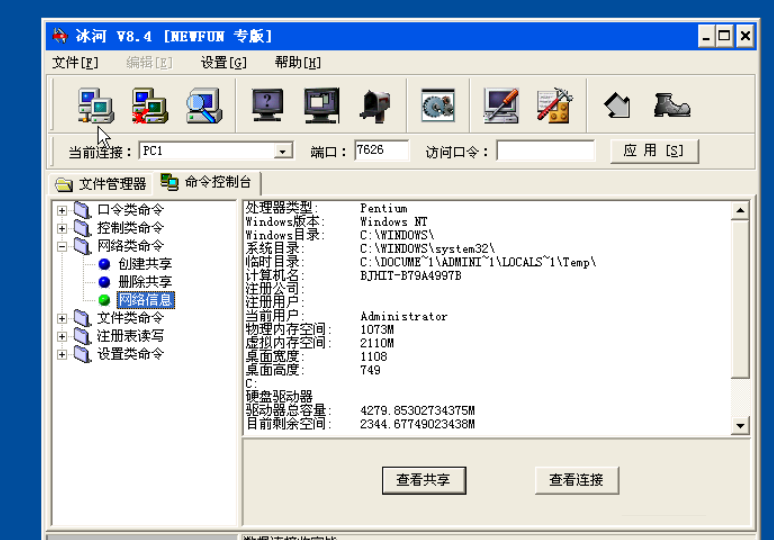Click the mailbox message icon

click(x=375, y=106)
